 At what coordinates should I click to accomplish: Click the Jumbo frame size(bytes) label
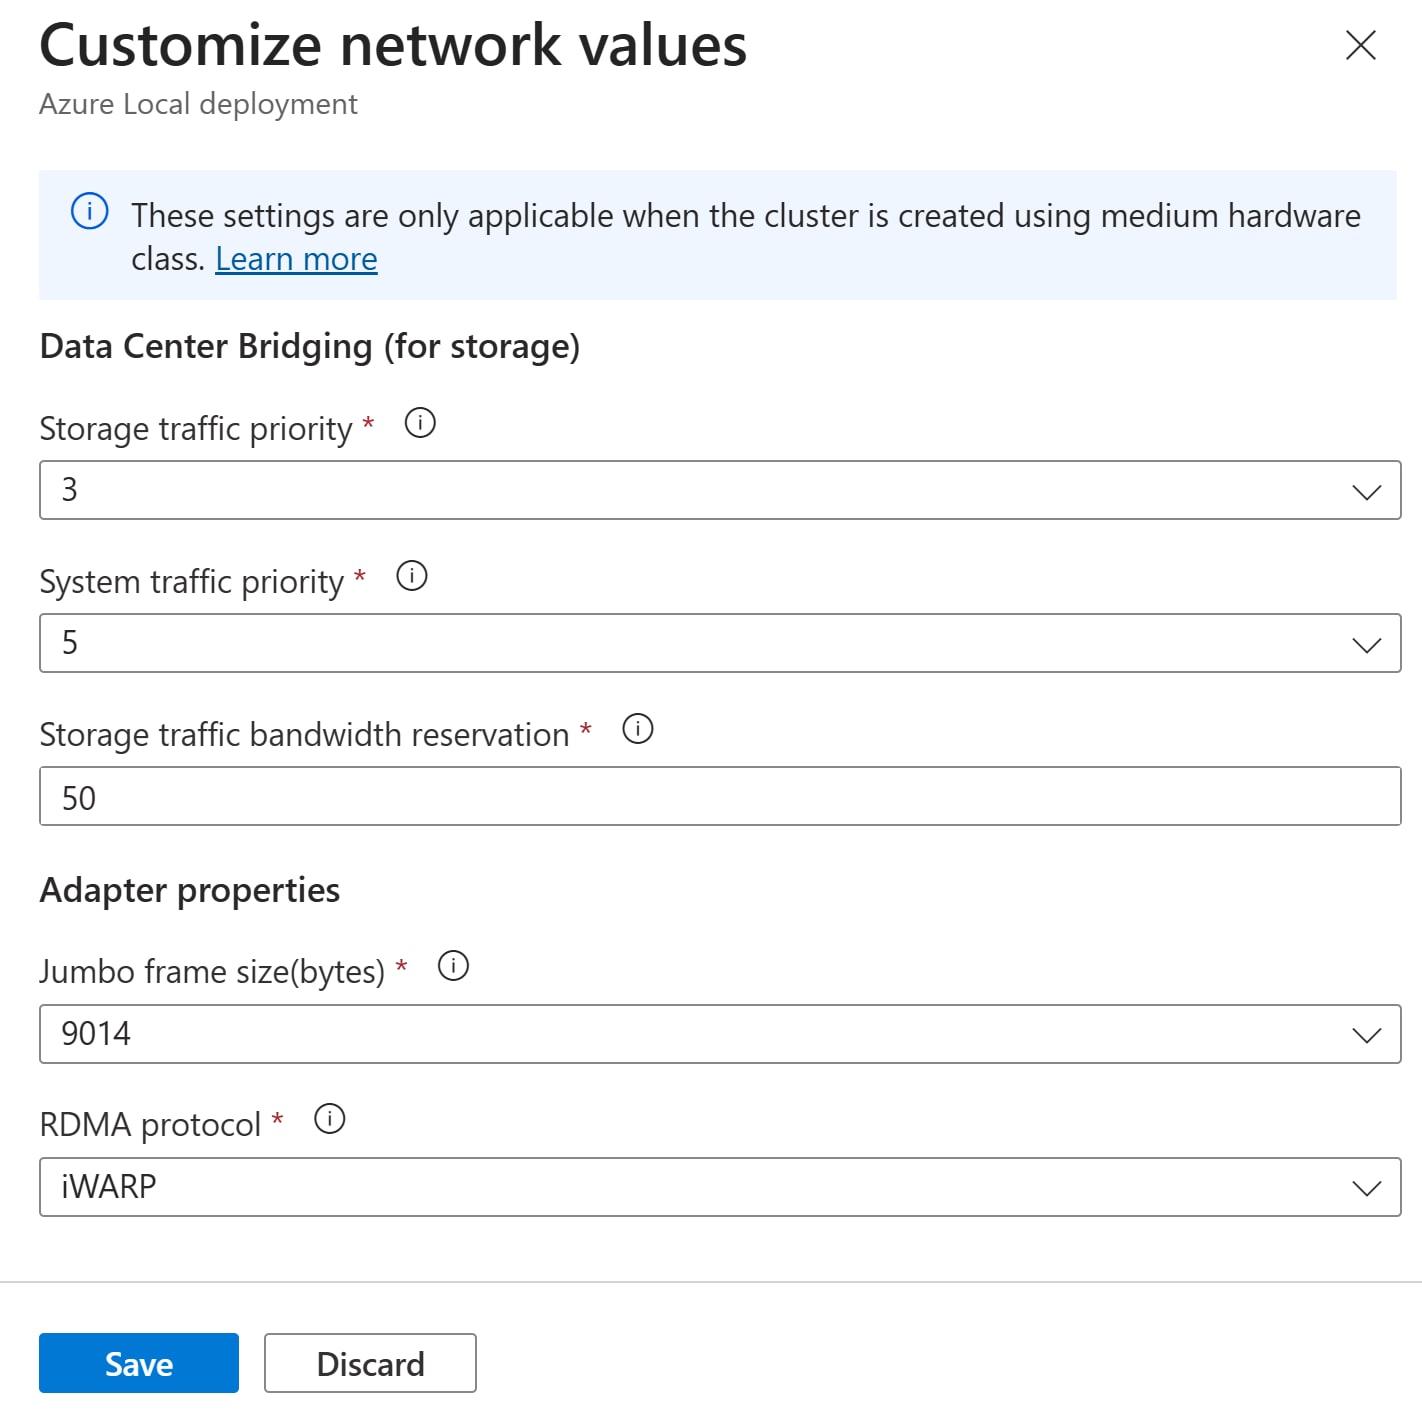tap(212, 972)
